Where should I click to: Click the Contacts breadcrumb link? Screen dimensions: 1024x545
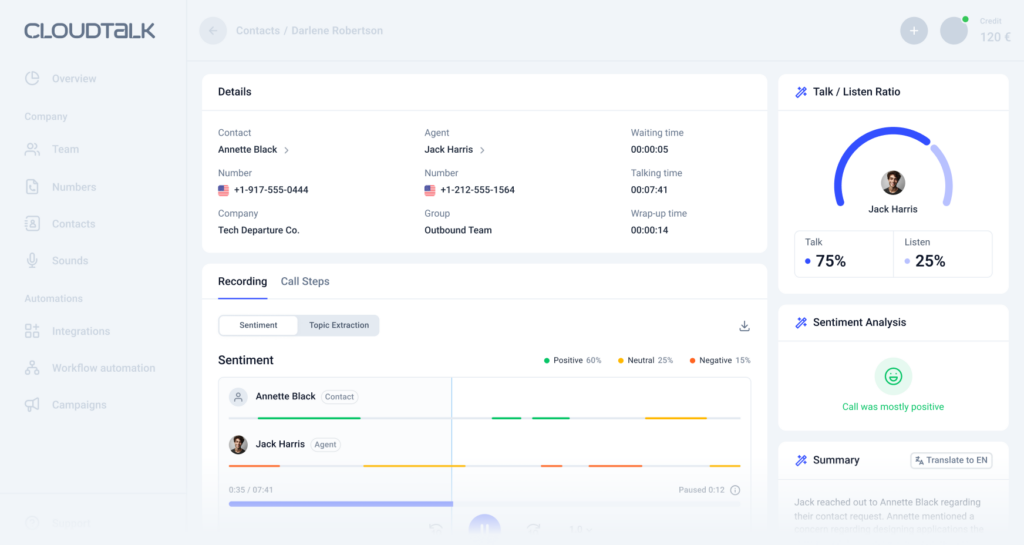pyautogui.click(x=257, y=31)
